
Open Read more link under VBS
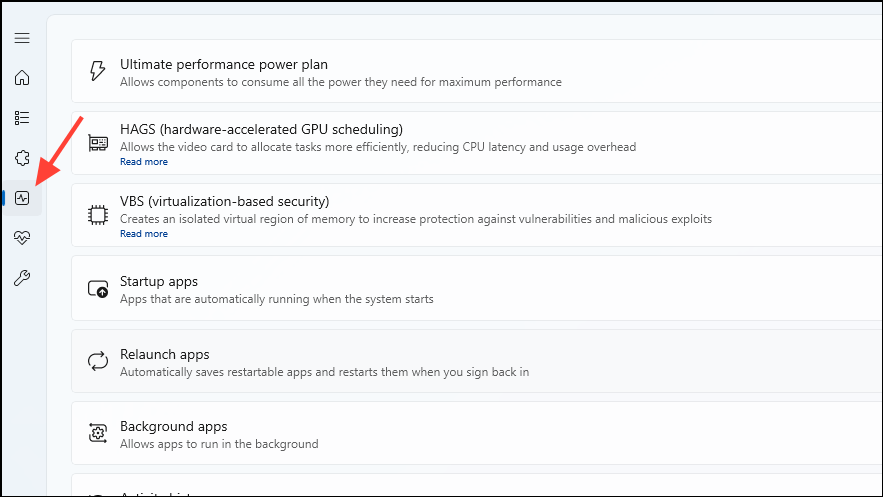coord(144,234)
